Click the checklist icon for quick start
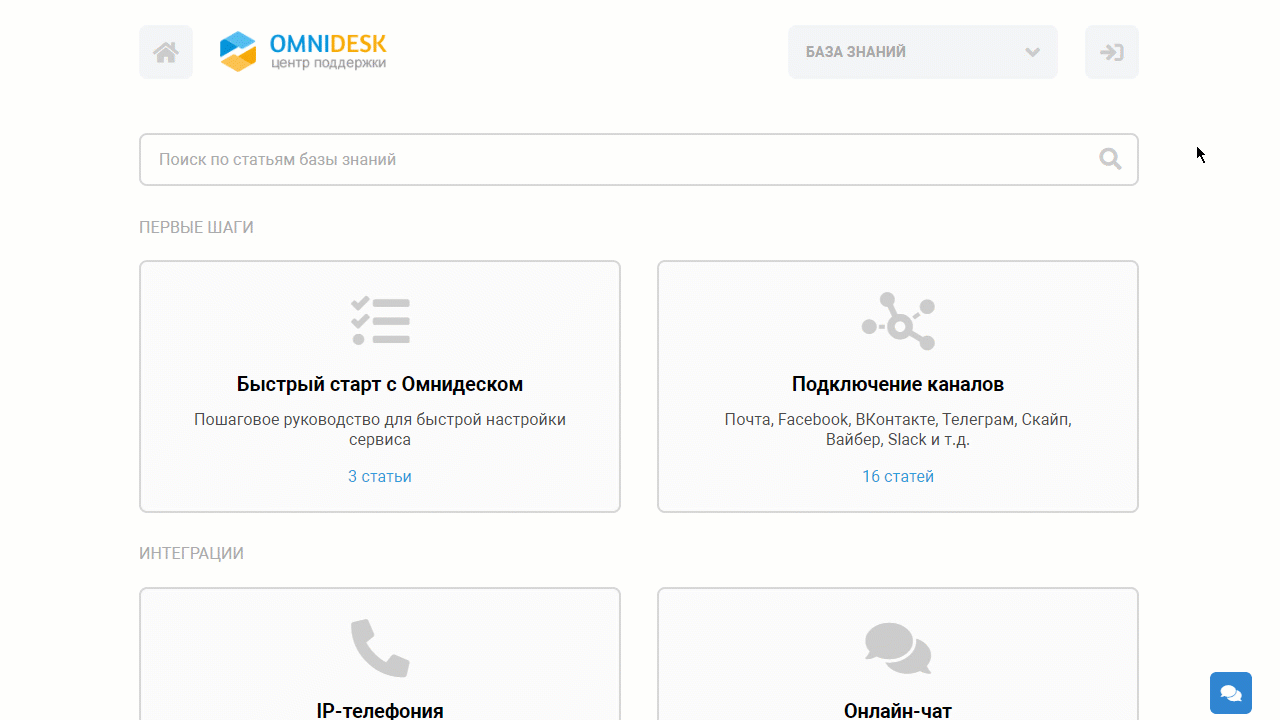Screen dimensions: 1280x720 (x=380, y=321)
